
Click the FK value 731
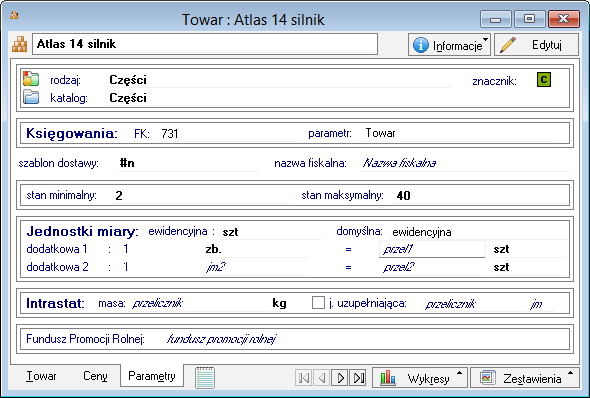(x=170, y=134)
